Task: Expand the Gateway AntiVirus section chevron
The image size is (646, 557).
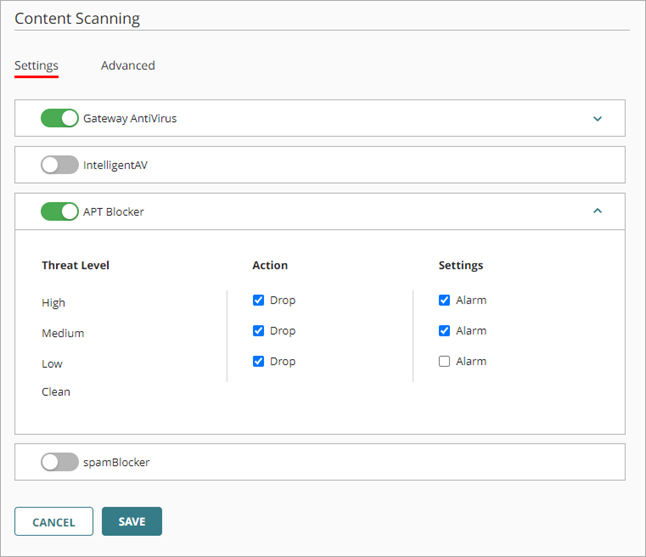Action: tap(597, 118)
